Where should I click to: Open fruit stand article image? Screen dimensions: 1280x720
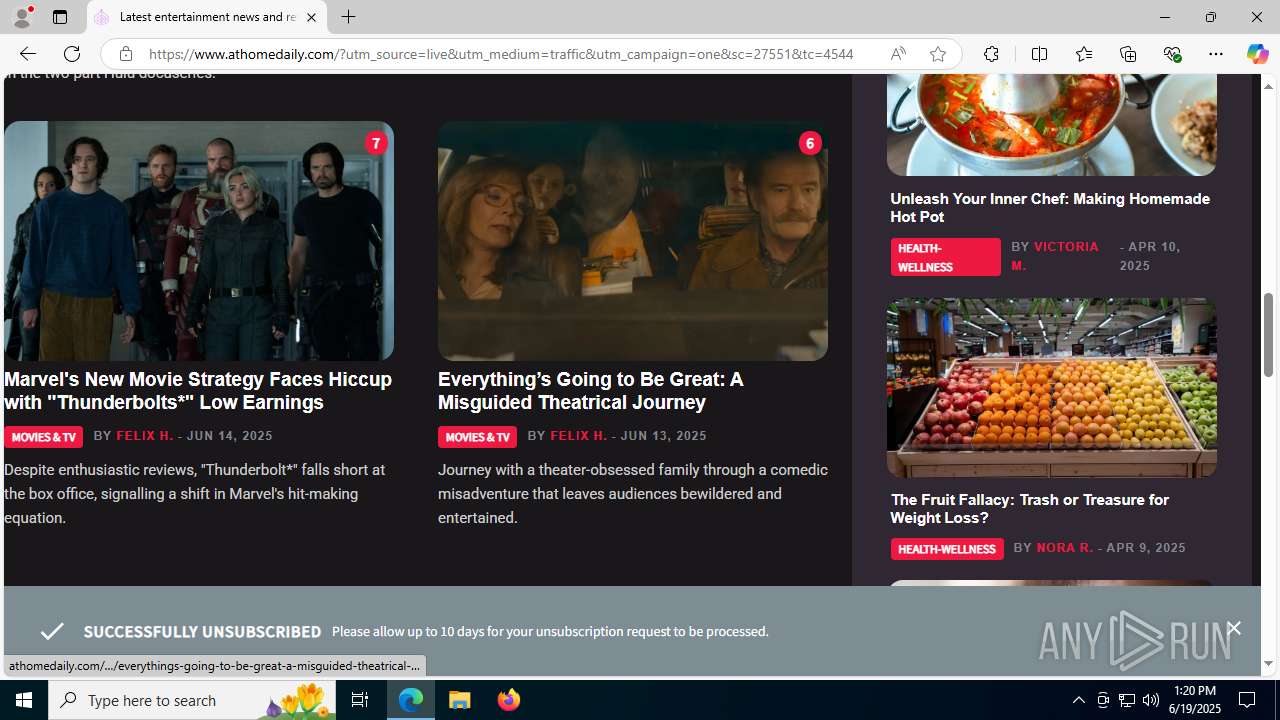pyautogui.click(x=1051, y=388)
